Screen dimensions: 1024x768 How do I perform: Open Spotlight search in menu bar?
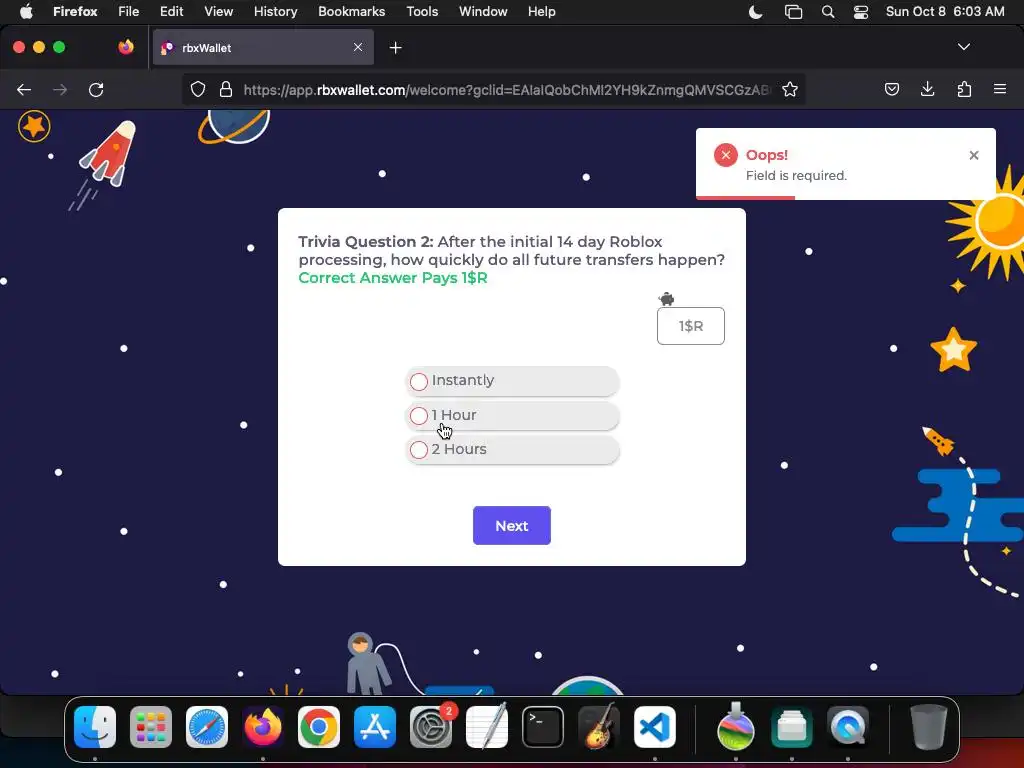[827, 12]
